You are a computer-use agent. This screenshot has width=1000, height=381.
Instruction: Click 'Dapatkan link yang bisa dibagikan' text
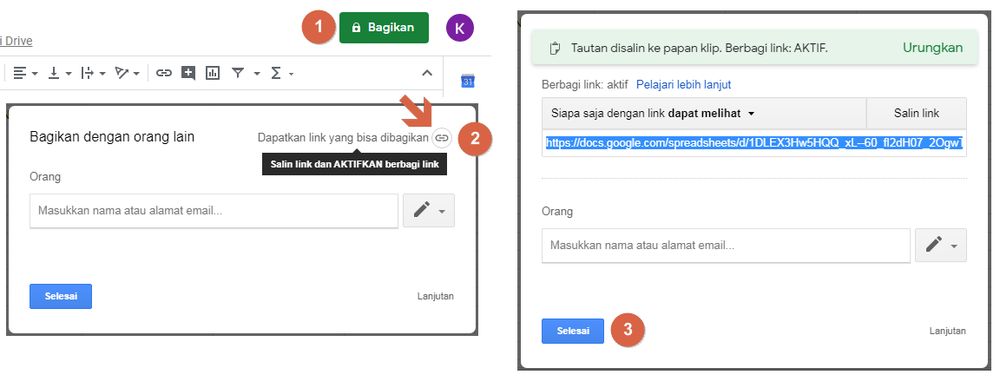(343, 137)
